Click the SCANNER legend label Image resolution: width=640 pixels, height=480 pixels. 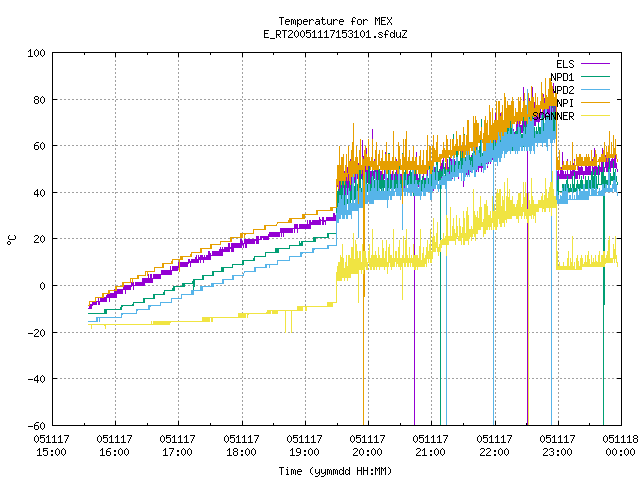point(553,116)
